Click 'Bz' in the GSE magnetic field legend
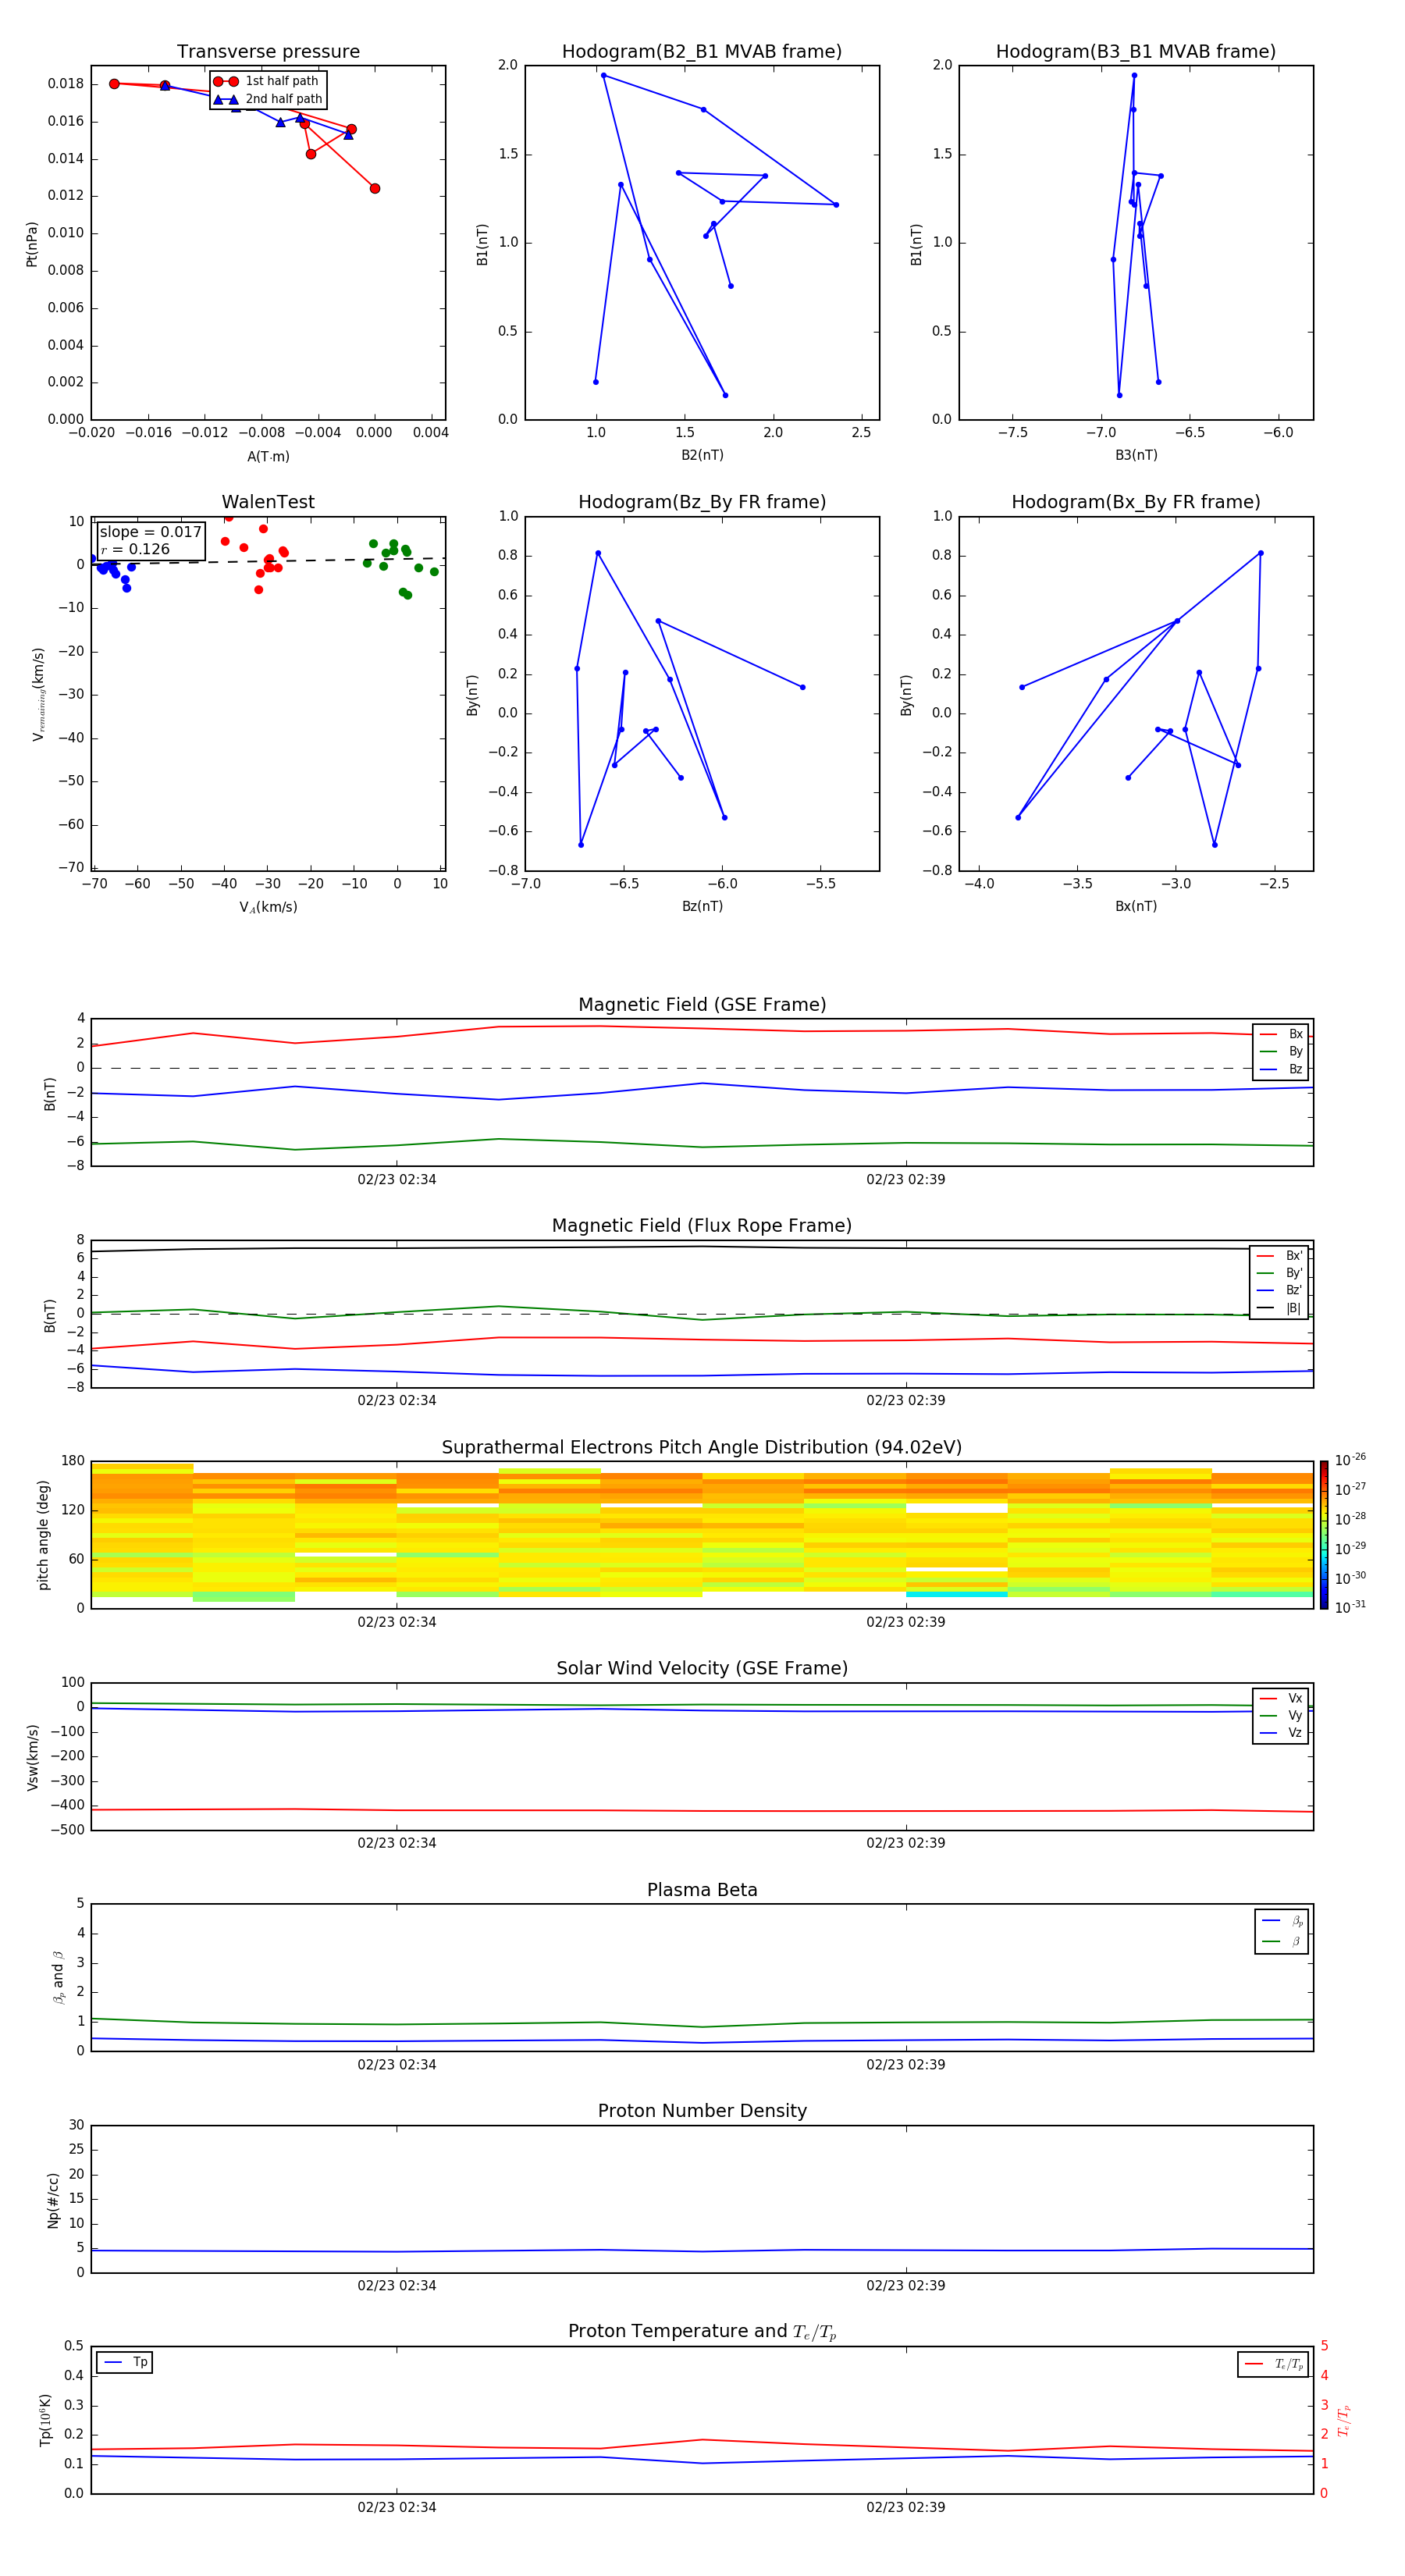 (1295, 1069)
